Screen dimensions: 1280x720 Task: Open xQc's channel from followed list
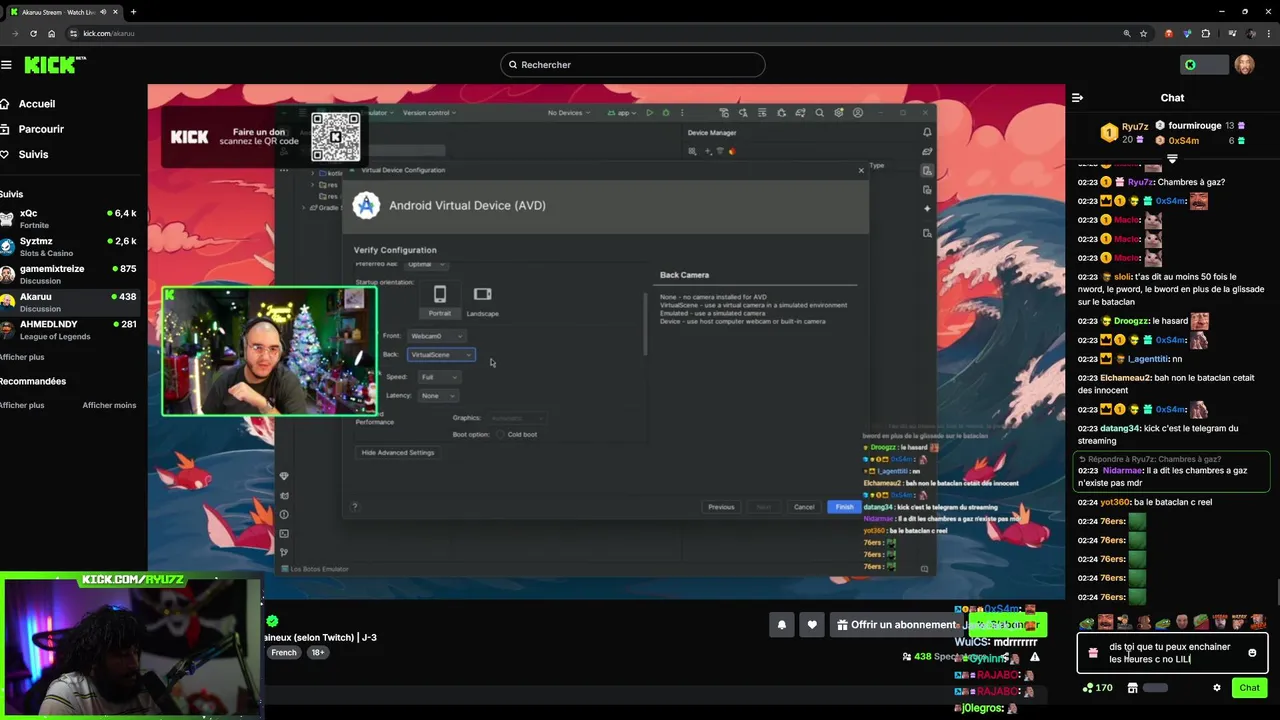70,219
